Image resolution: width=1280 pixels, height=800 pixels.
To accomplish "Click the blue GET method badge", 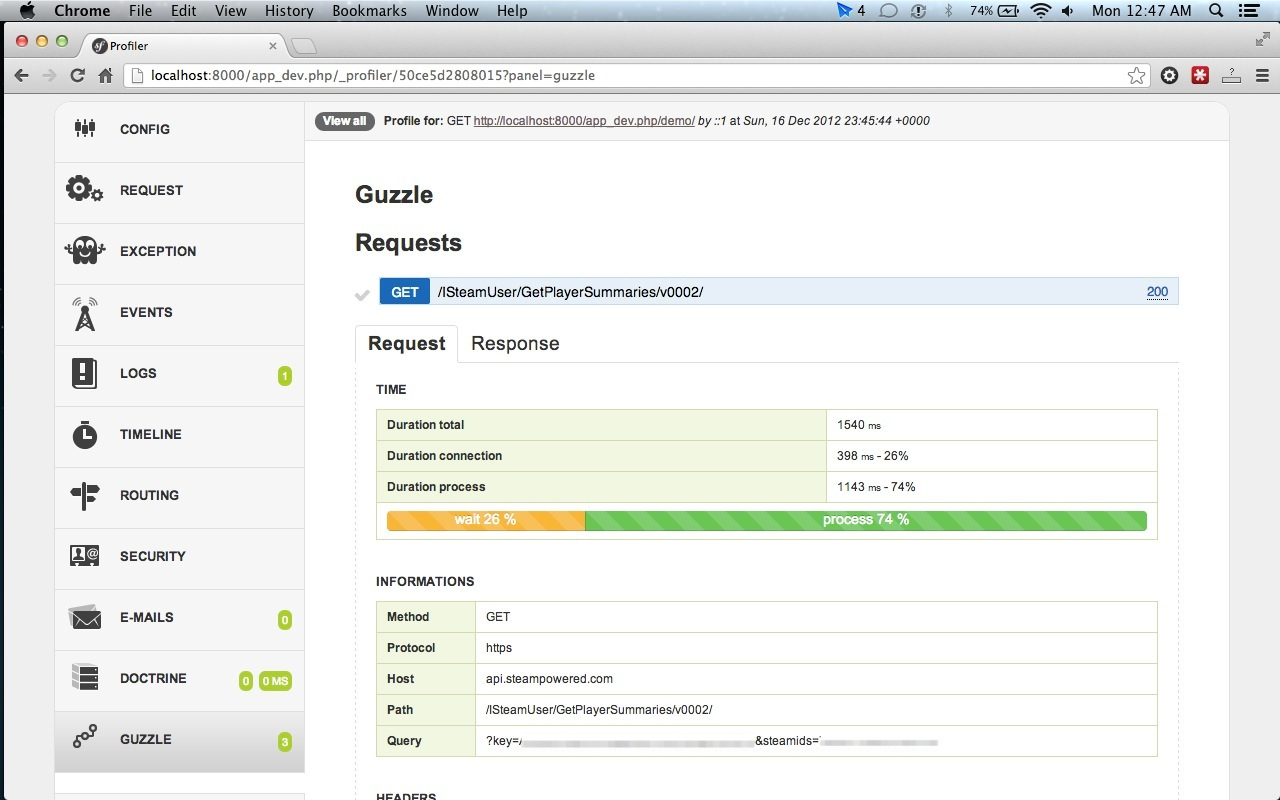I will click(x=404, y=292).
